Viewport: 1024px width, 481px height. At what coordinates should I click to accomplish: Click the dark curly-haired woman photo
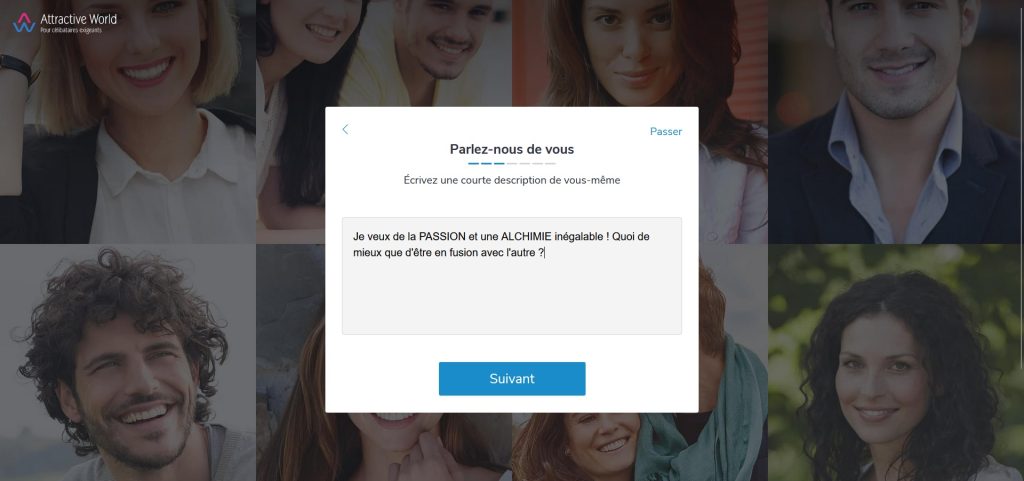[x=896, y=363]
